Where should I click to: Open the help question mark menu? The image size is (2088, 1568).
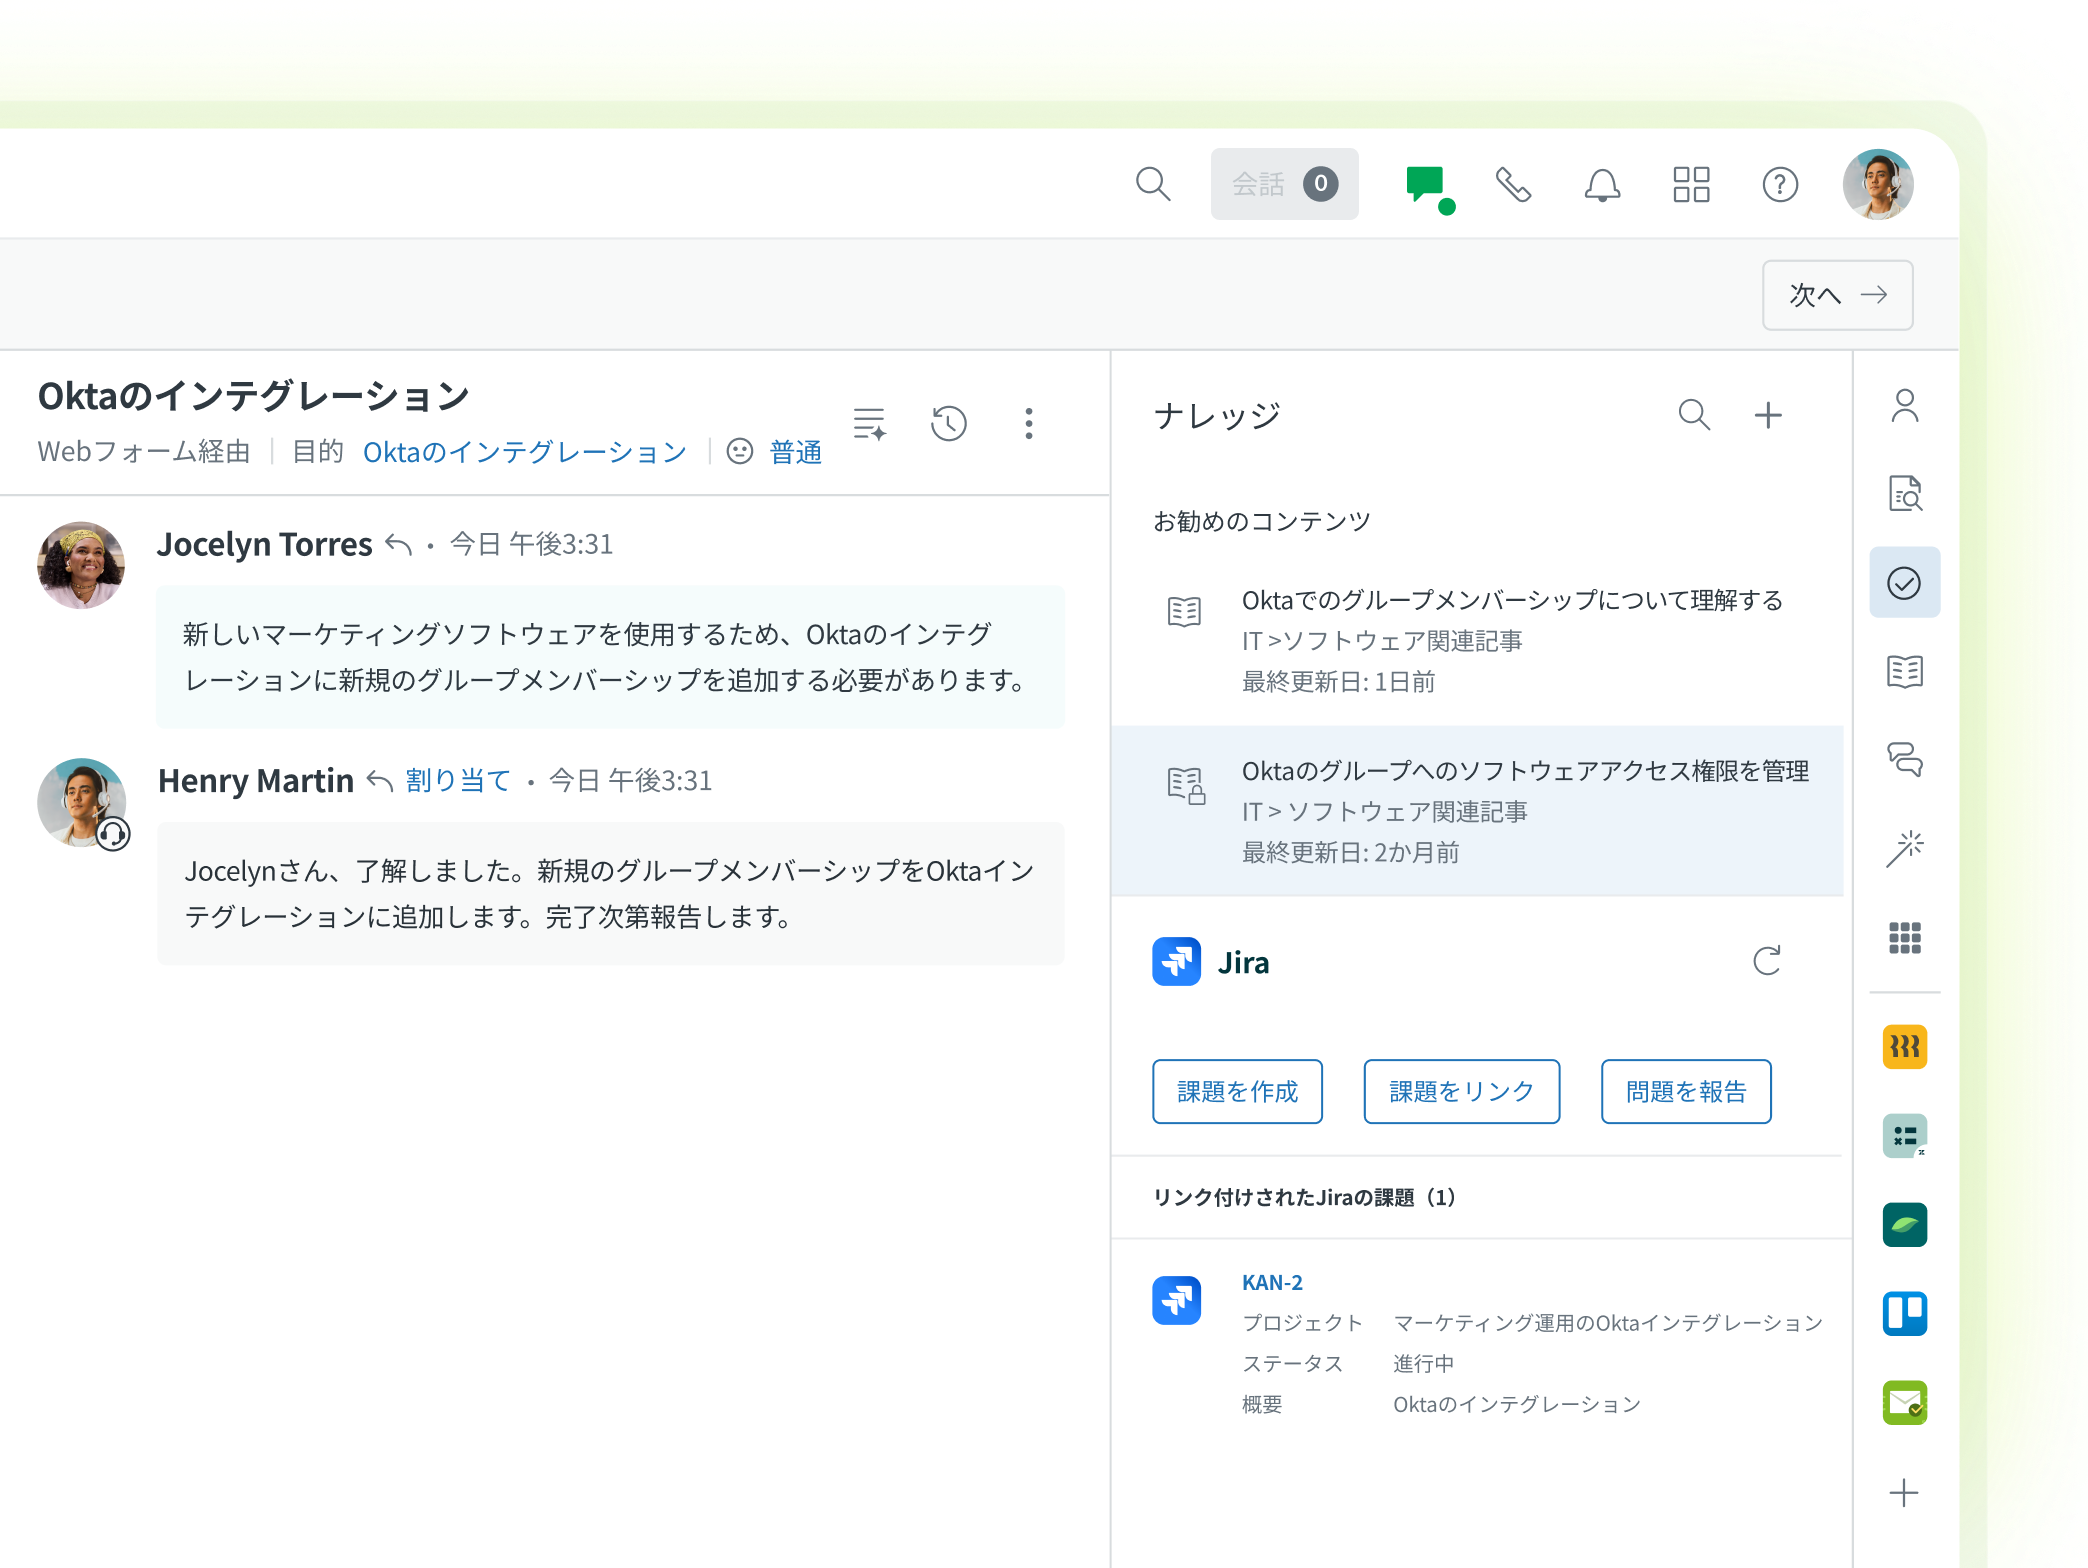coord(1779,183)
